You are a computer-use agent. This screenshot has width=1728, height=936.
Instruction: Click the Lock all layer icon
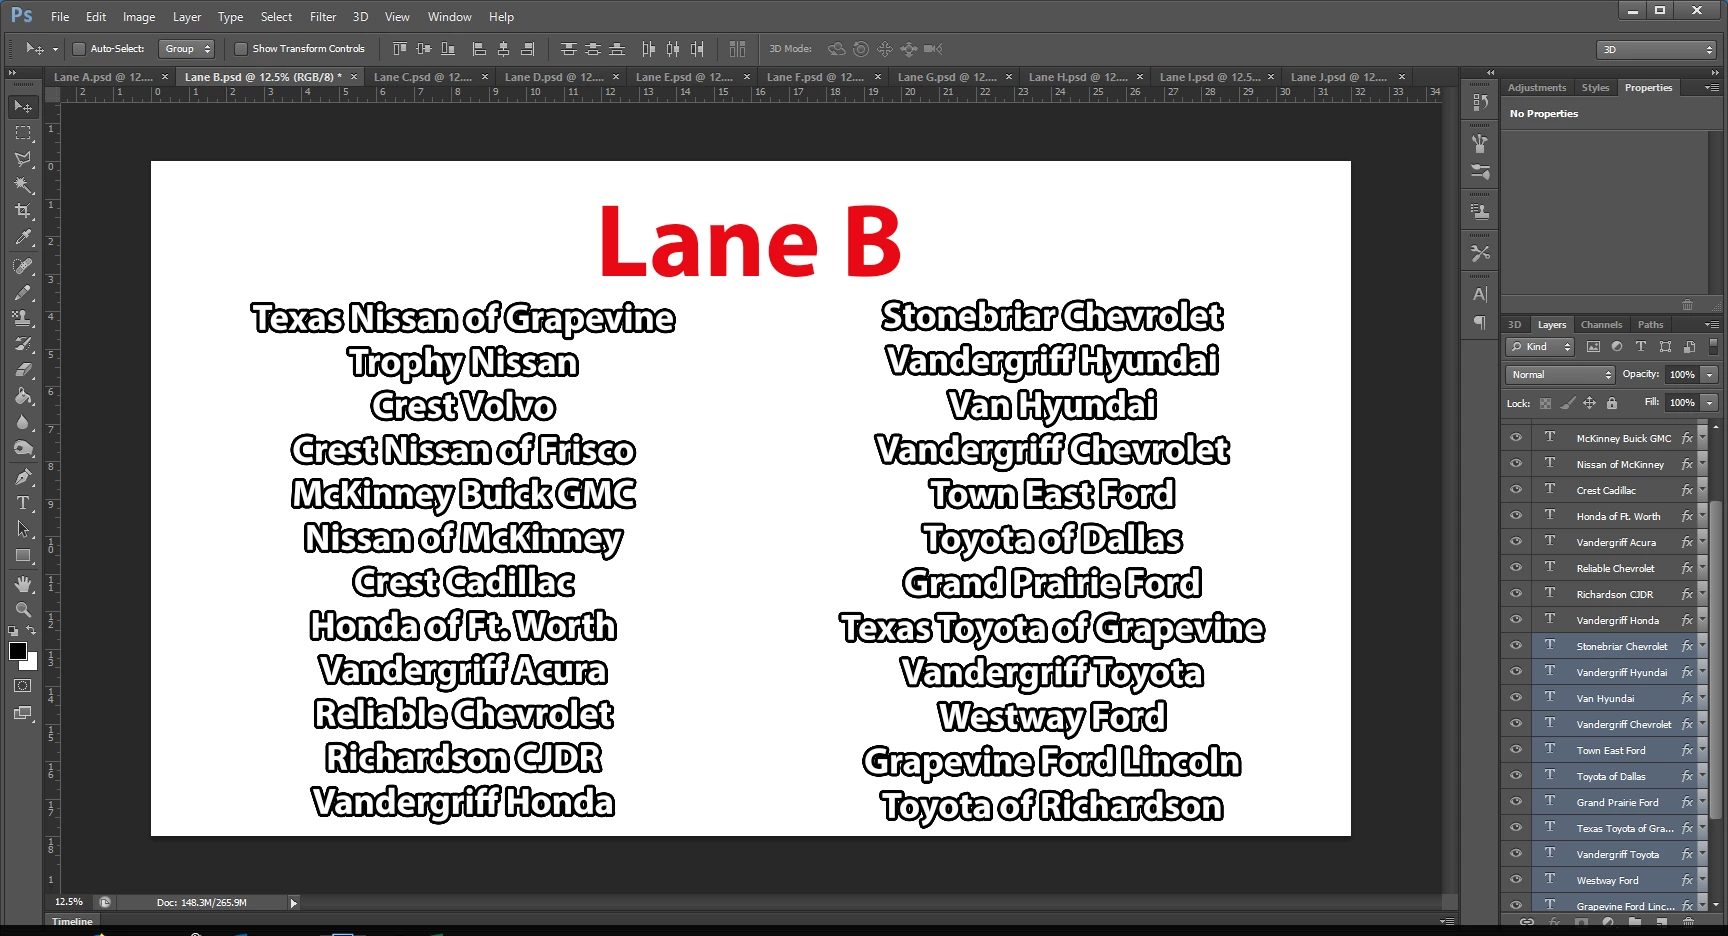[1612, 403]
